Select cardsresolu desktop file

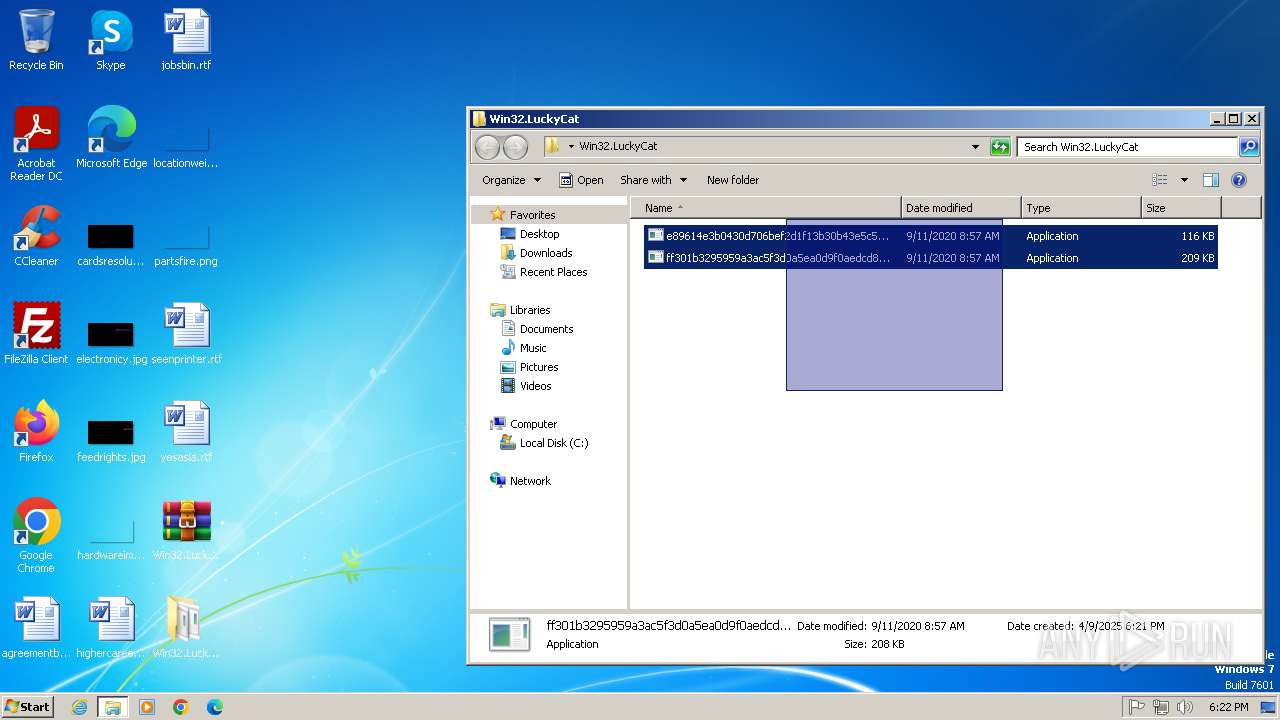point(111,246)
